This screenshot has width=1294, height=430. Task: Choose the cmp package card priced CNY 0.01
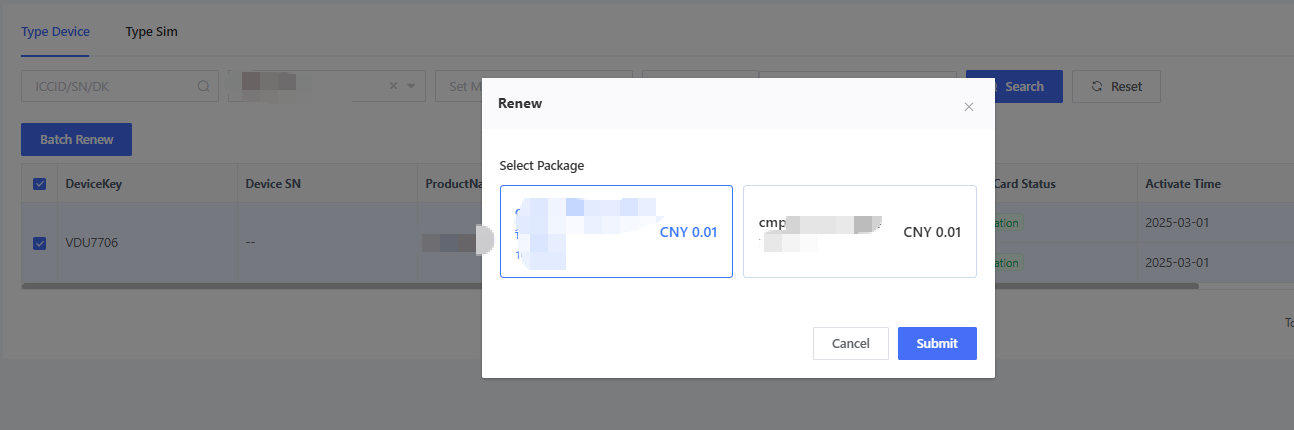click(x=859, y=232)
